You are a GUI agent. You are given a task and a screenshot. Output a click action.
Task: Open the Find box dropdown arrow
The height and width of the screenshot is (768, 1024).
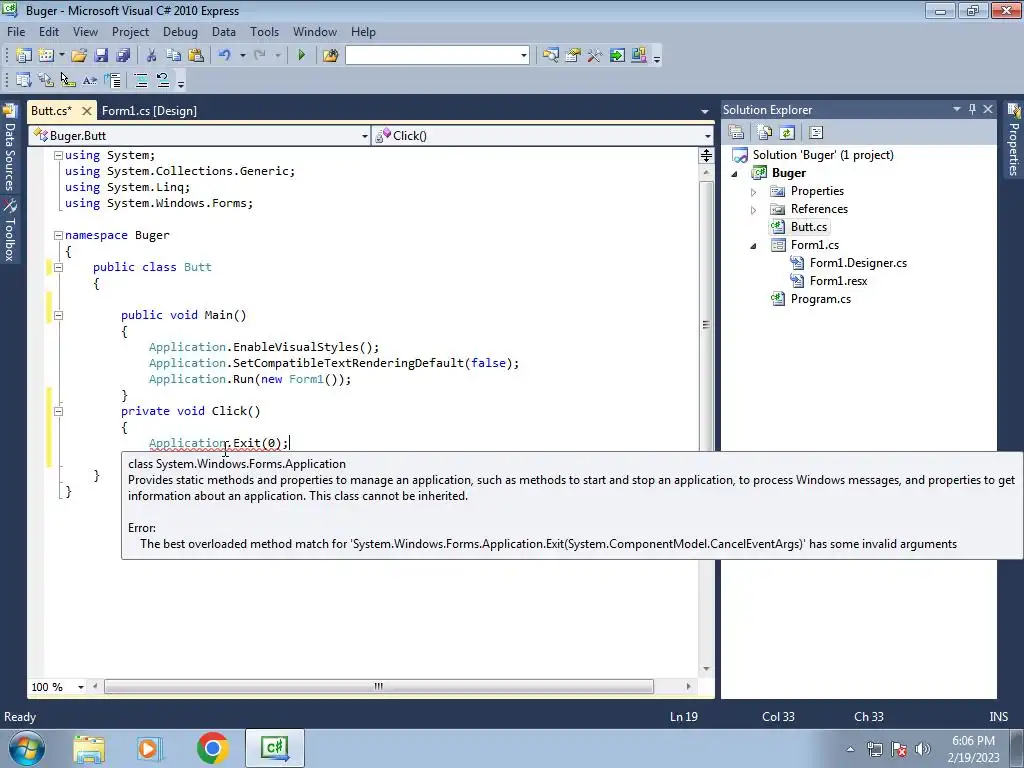coord(524,56)
